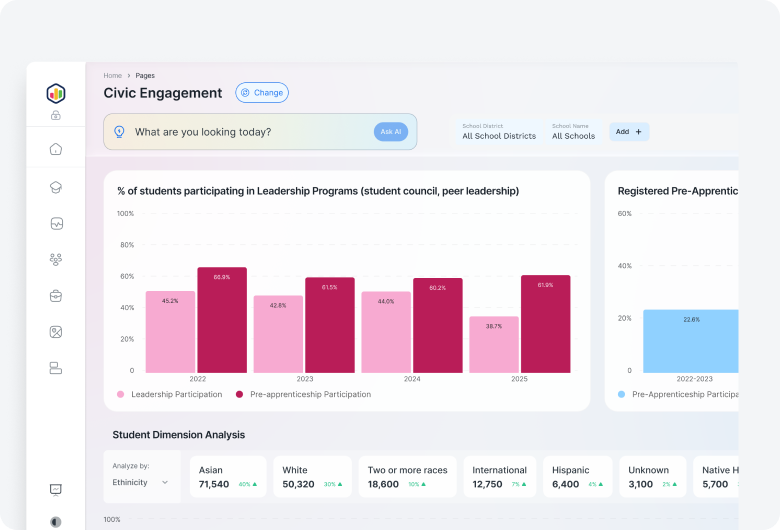Go to Home in the breadcrumb

pos(112,76)
